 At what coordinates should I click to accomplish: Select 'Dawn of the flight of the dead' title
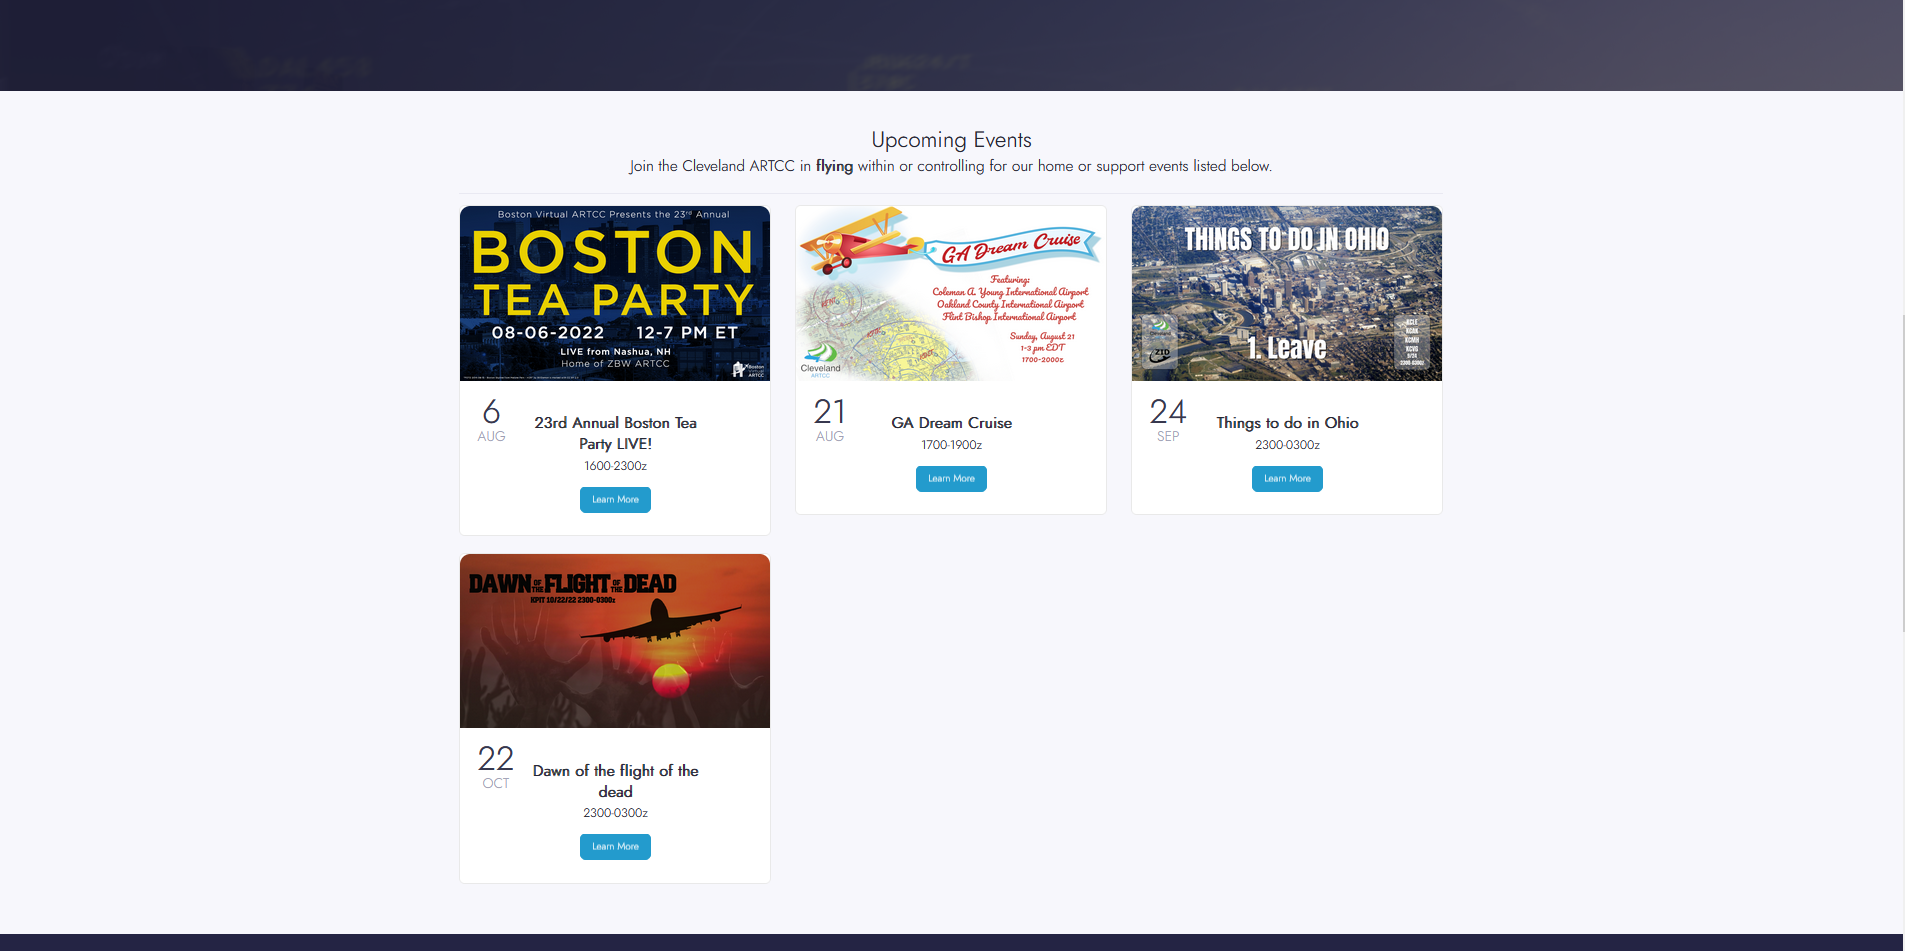615,781
